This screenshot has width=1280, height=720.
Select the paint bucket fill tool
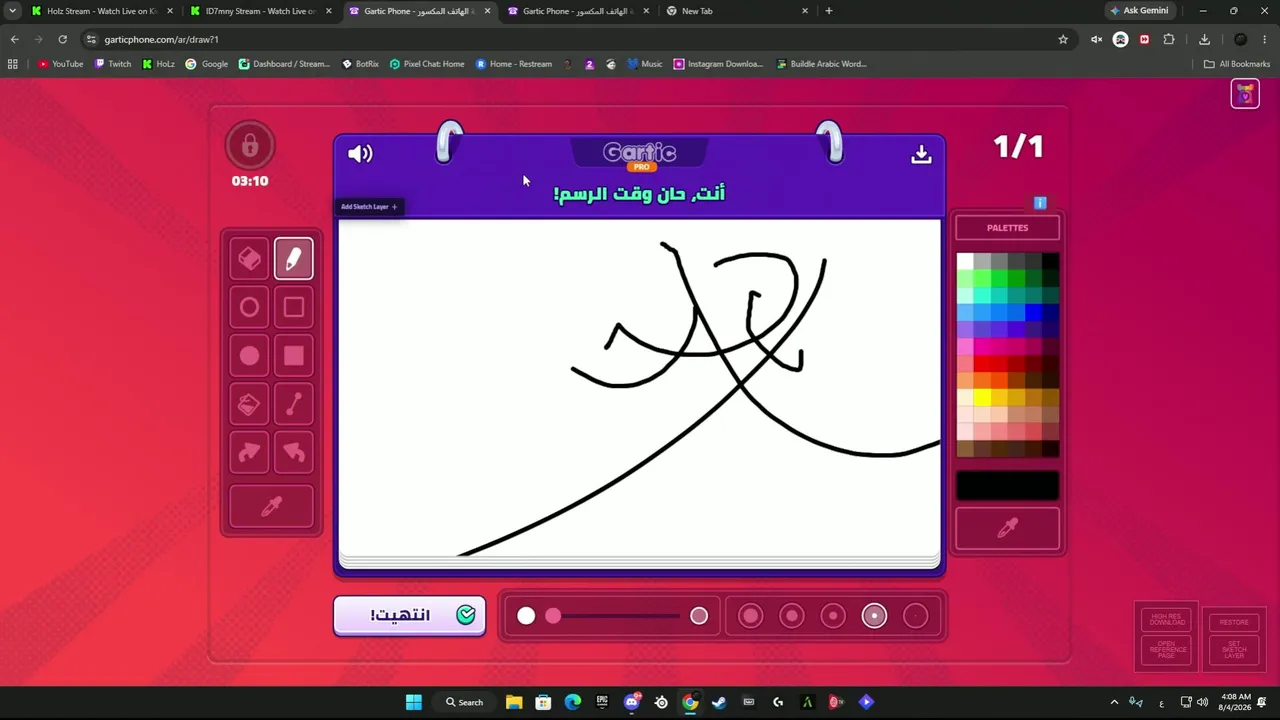pos(250,404)
